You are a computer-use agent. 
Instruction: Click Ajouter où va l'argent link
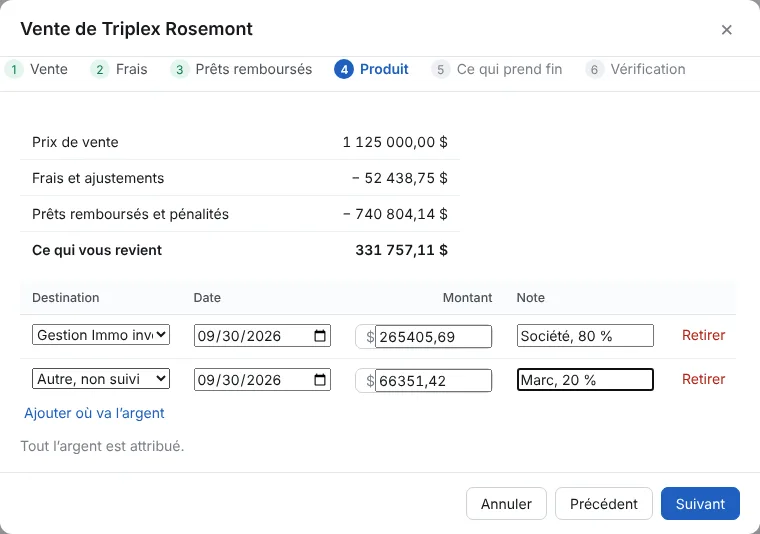click(95, 413)
